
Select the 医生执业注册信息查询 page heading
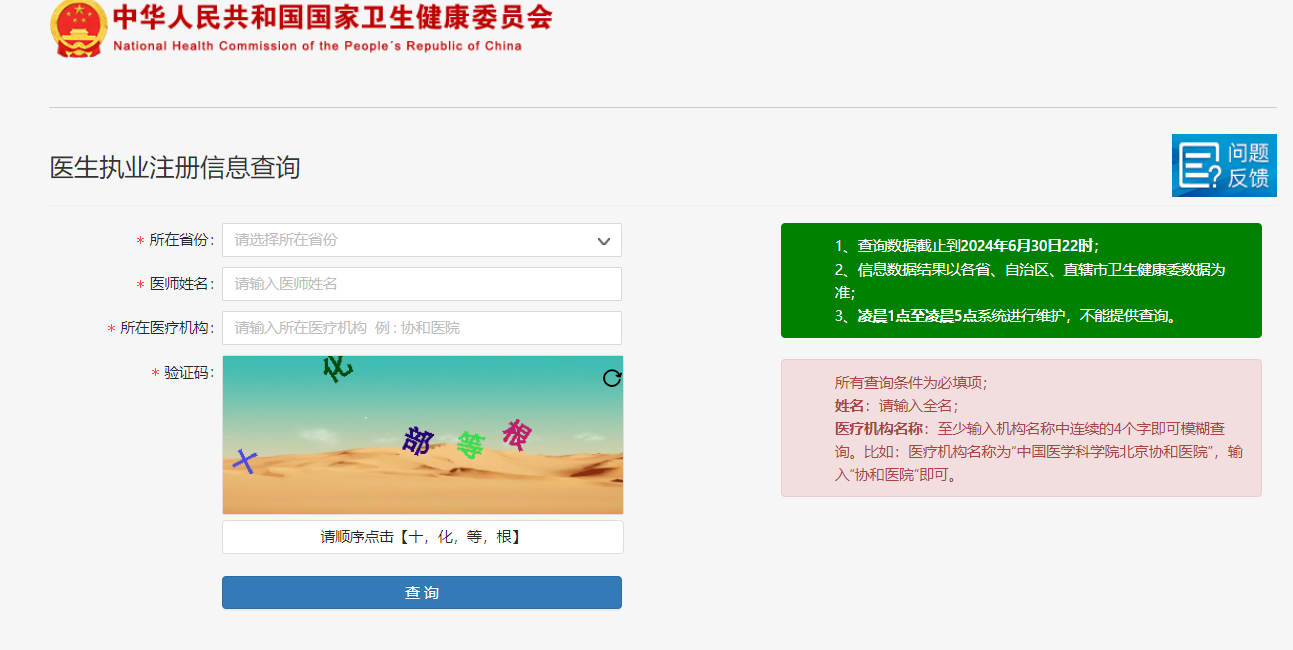175,167
